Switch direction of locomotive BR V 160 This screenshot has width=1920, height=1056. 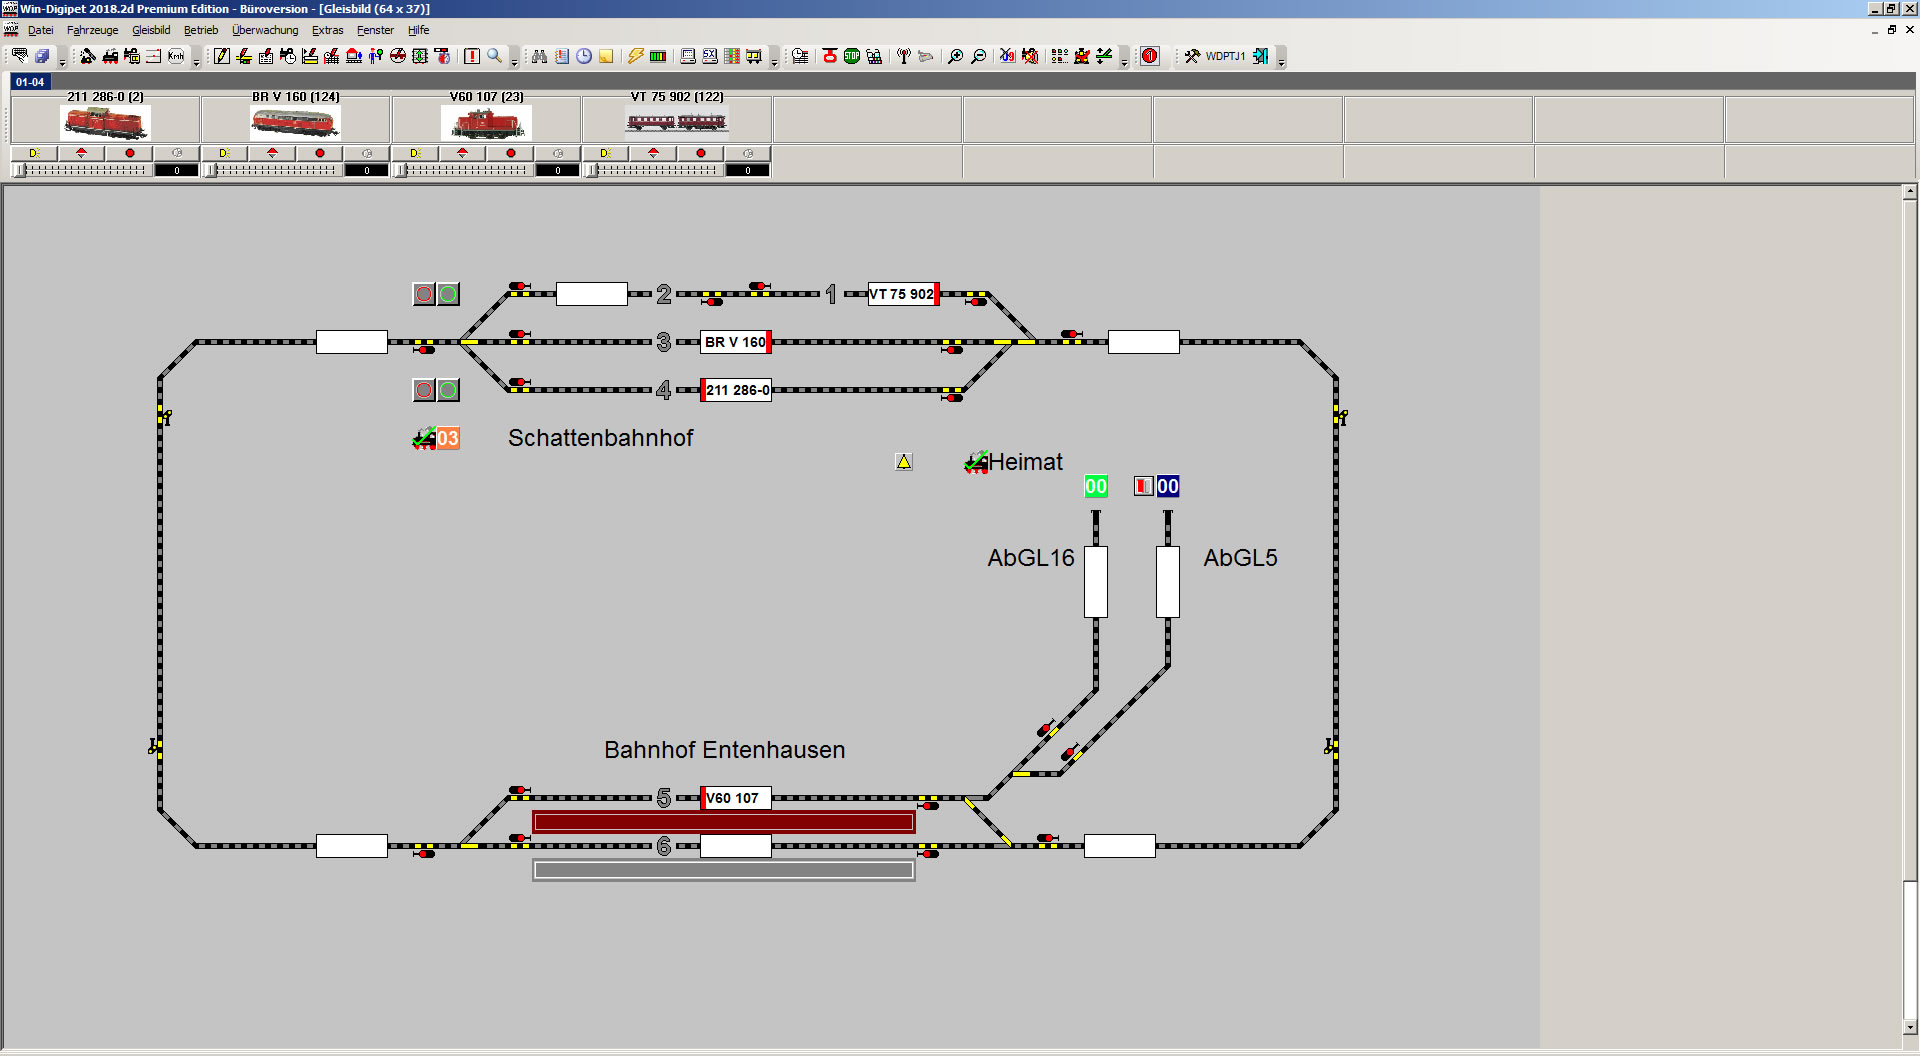272,153
